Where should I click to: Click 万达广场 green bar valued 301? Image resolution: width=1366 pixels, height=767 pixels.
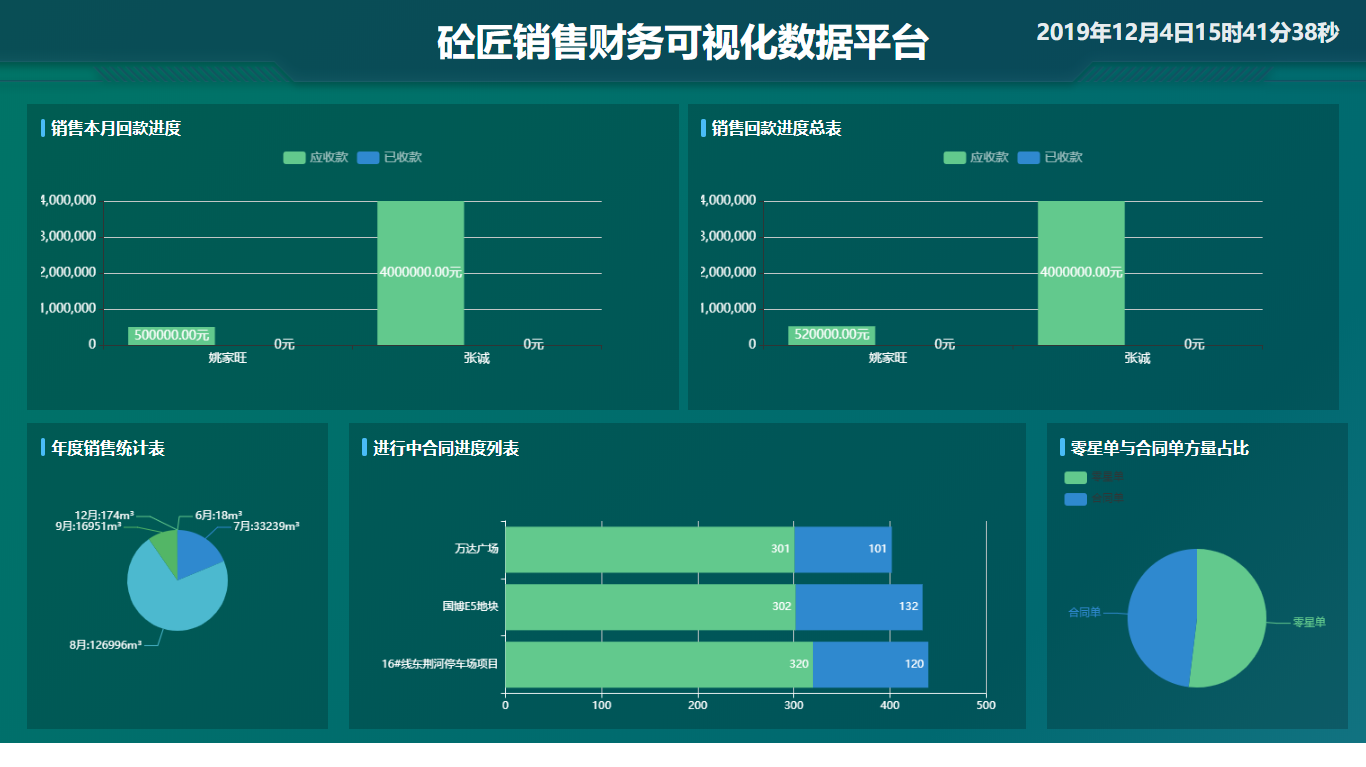[x=649, y=549]
